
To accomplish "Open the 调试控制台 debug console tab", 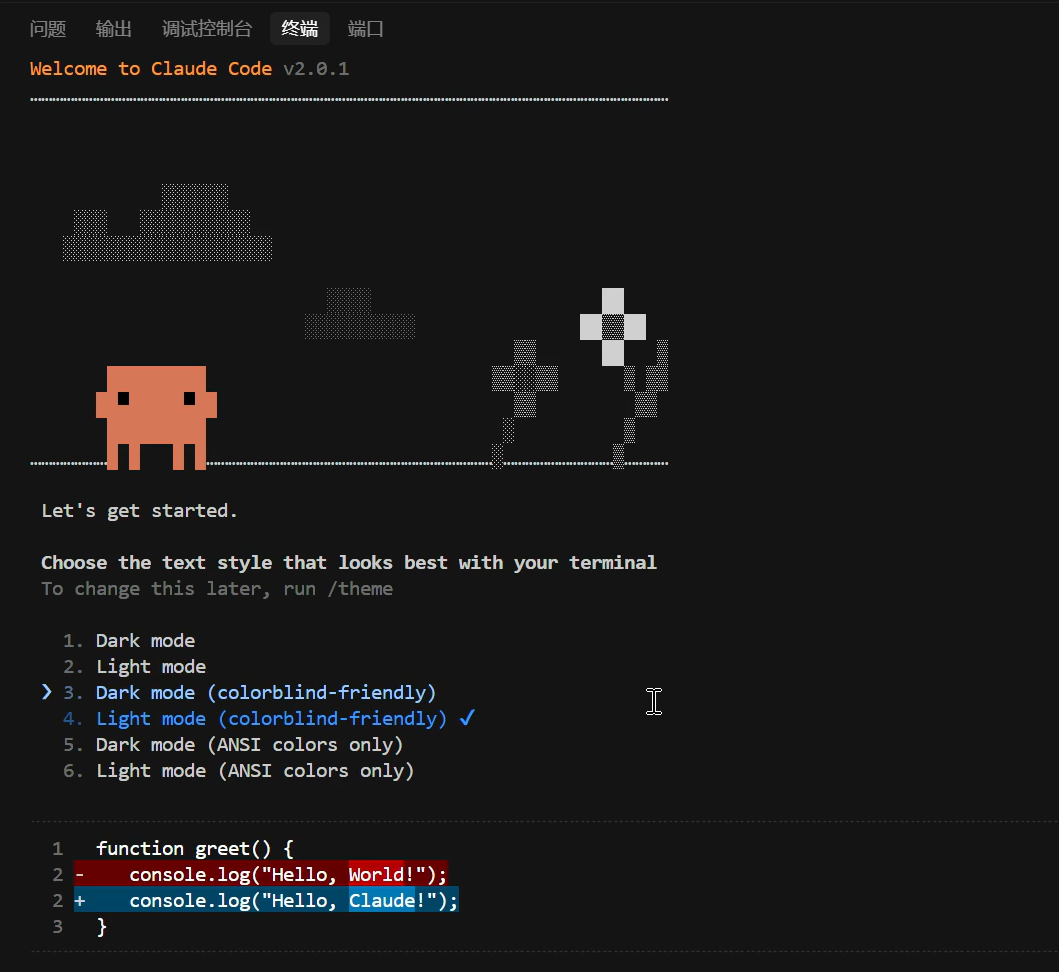I will point(207,29).
